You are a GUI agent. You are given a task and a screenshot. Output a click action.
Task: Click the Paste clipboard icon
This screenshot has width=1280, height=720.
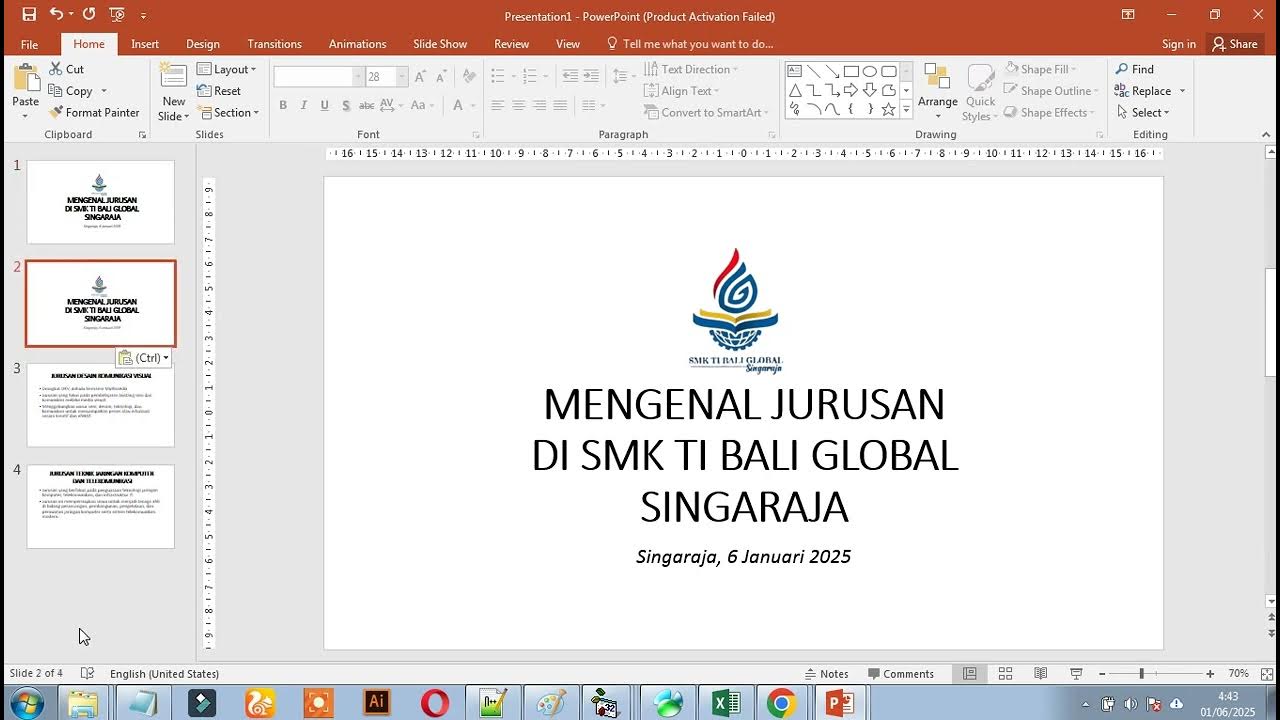[x=26, y=78]
